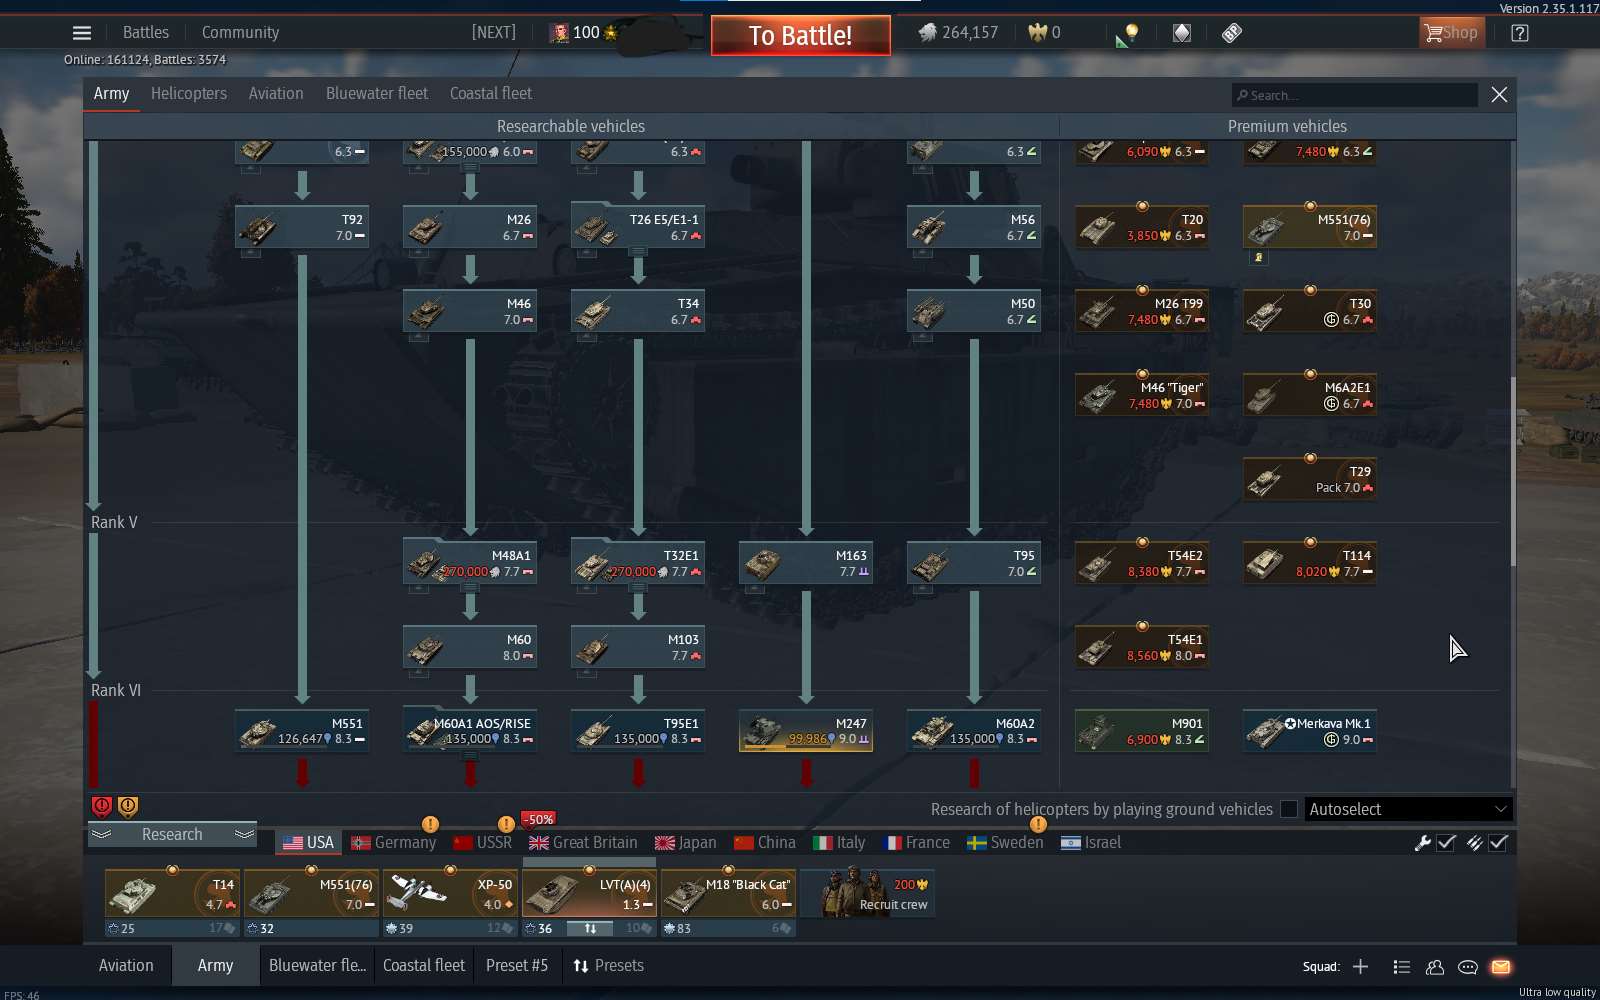Expand the T26 E5/E1-1 vehicle group
This screenshot has width=1600, height=1000.
[638, 252]
